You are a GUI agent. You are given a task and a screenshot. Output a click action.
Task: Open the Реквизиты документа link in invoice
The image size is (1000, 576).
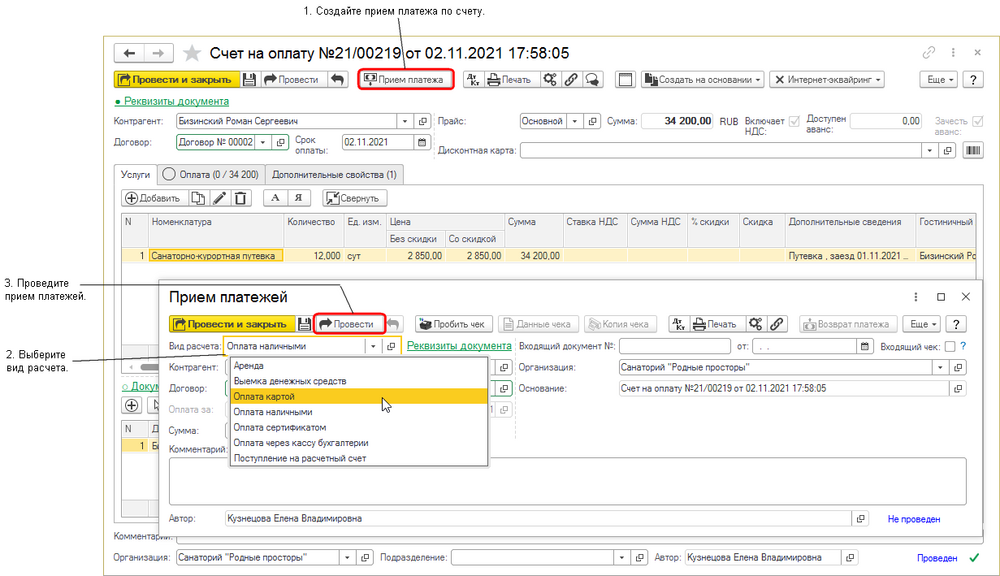[171, 101]
